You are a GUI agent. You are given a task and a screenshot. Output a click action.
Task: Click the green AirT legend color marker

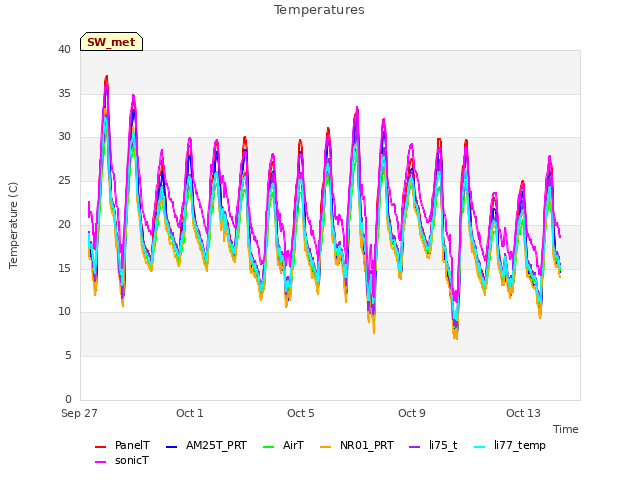coord(269,447)
